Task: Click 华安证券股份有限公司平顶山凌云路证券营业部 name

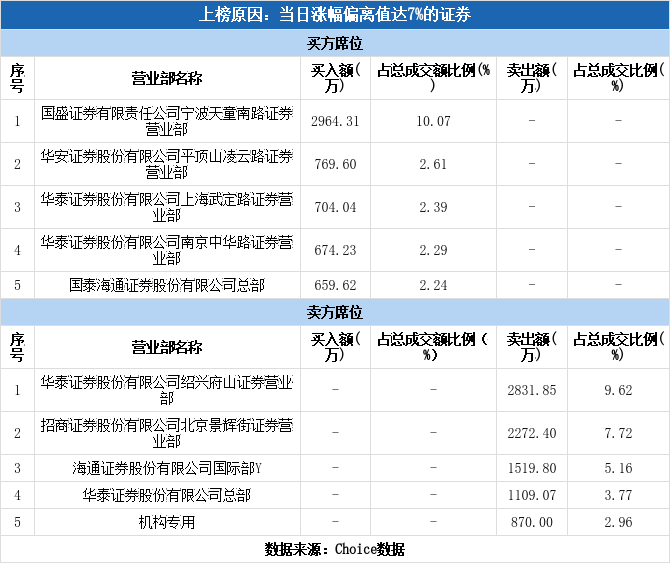Action: coord(167,164)
